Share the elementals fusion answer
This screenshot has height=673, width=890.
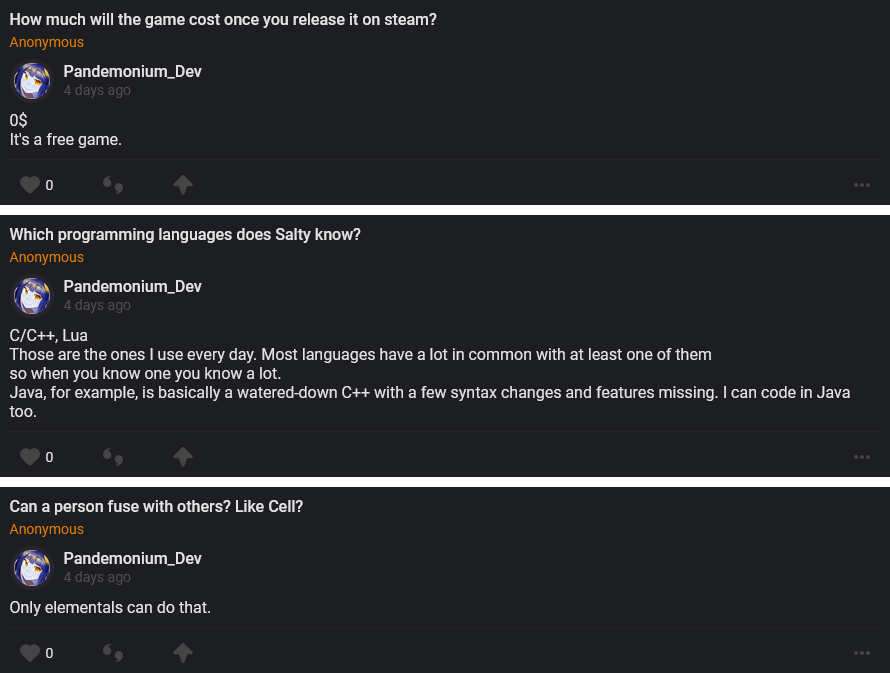coord(182,653)
